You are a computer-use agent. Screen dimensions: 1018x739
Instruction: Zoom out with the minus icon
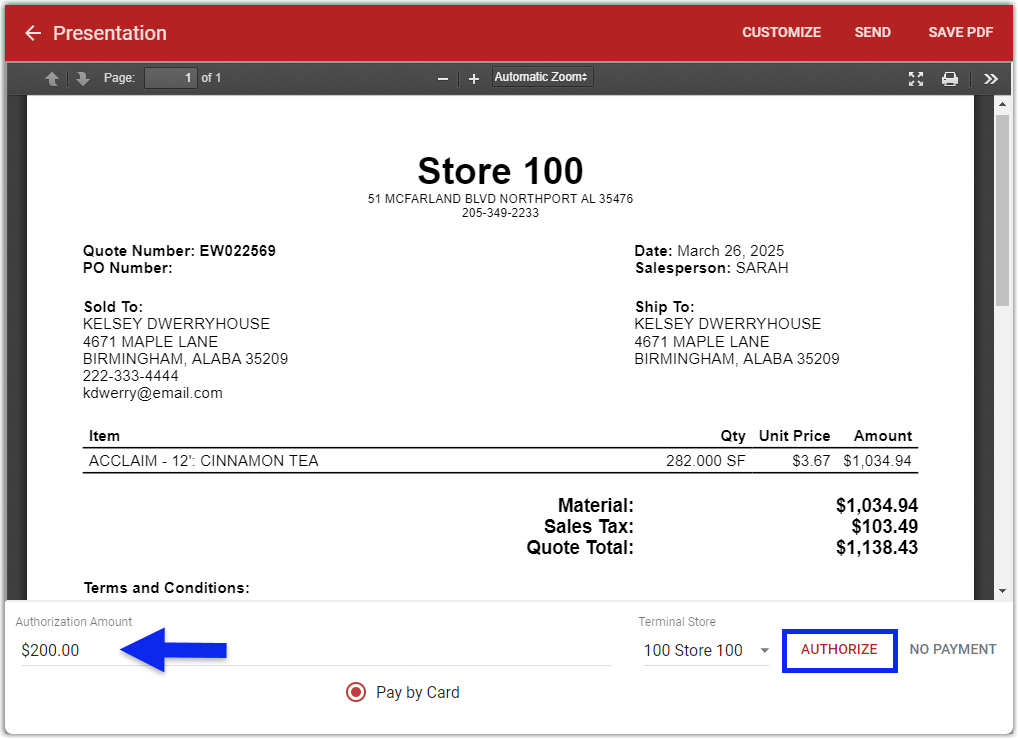[443, 79]
